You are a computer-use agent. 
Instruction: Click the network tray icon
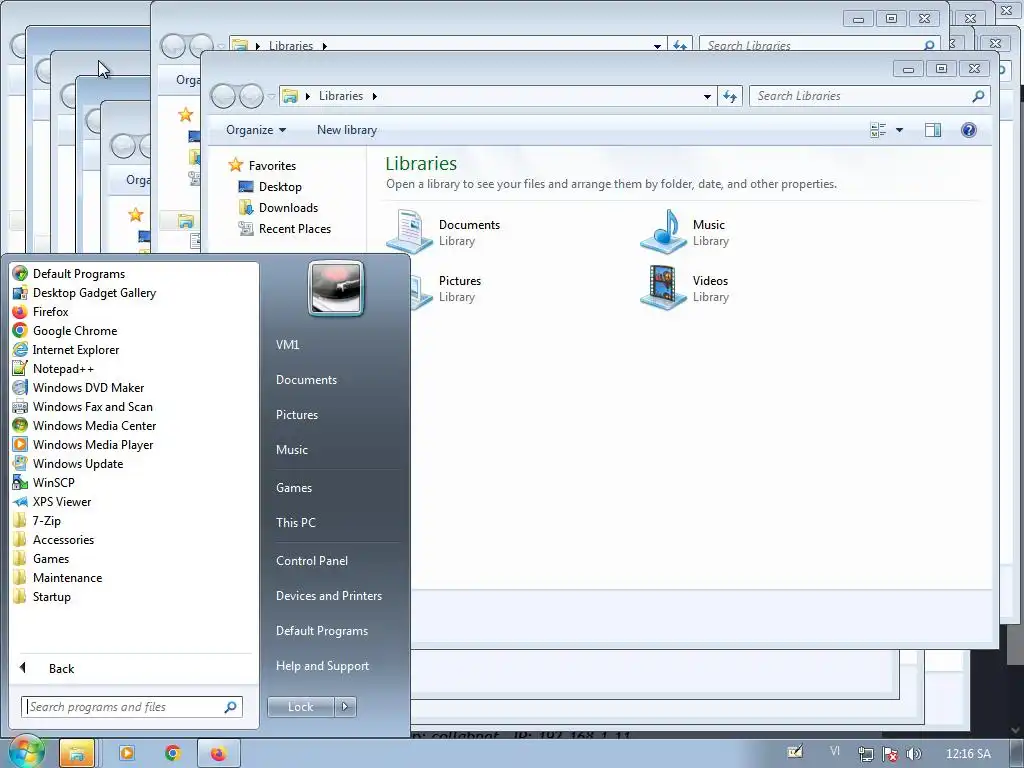click(x=865, y=754)
